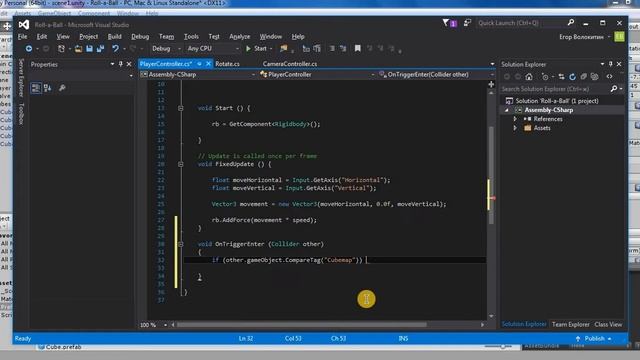Open the Edit menu
Screen dimensions: 640x360
42,36
